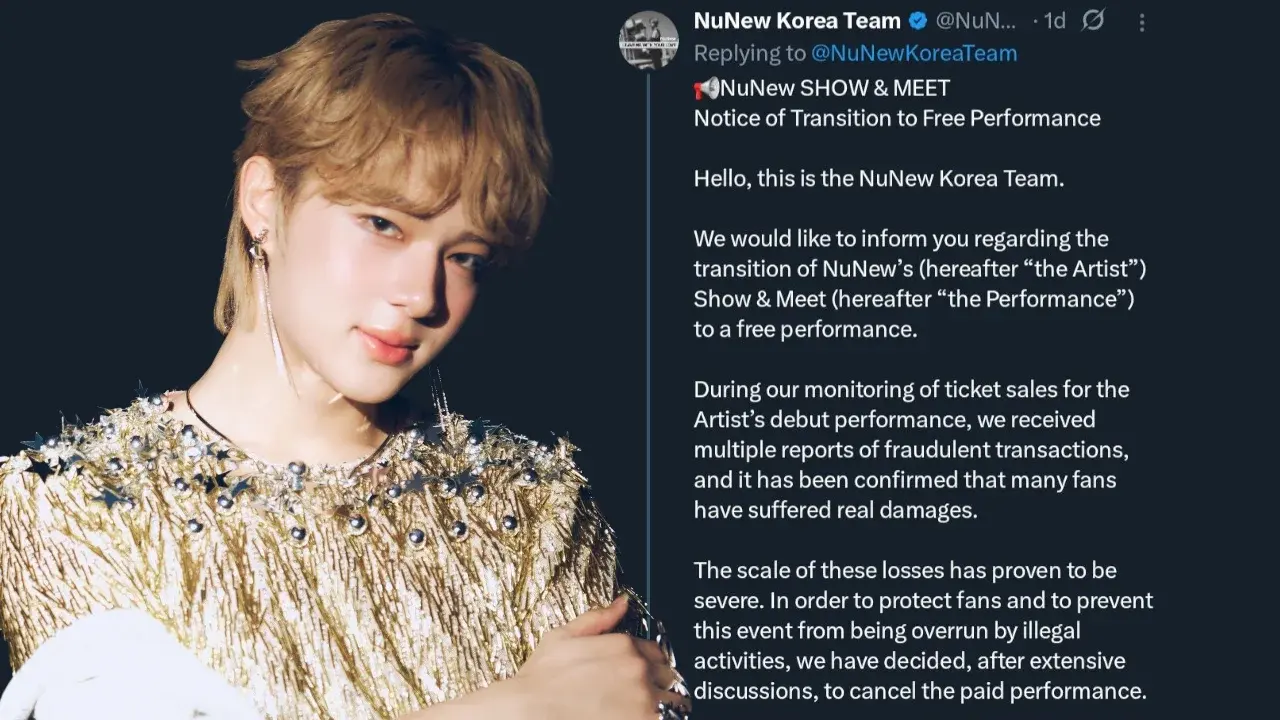
Task: Click the 'have suffered real damages' line
Action: pyautogui.click(x=835, y=509)
